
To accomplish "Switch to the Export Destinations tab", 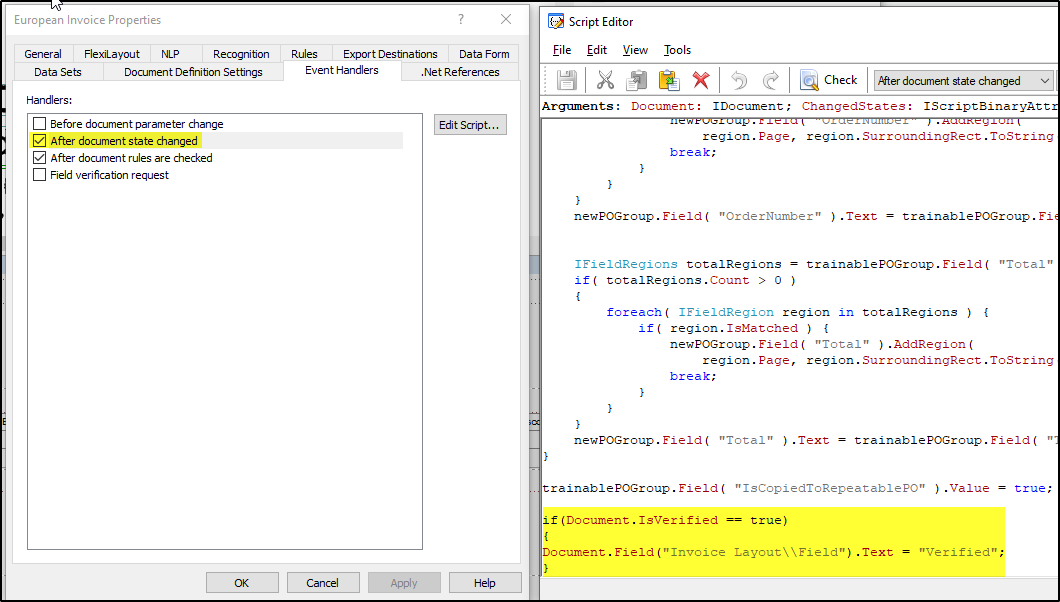I will (x=390, y=54).
